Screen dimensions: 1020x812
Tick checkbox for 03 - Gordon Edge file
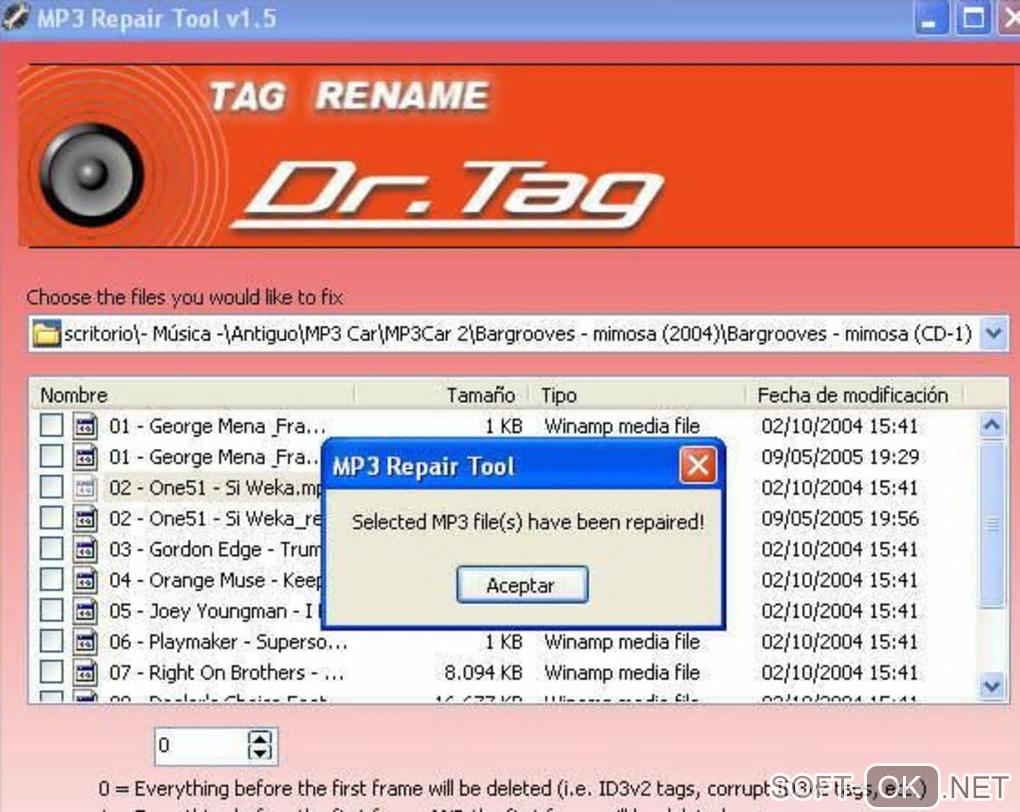(x=51, y=548)
